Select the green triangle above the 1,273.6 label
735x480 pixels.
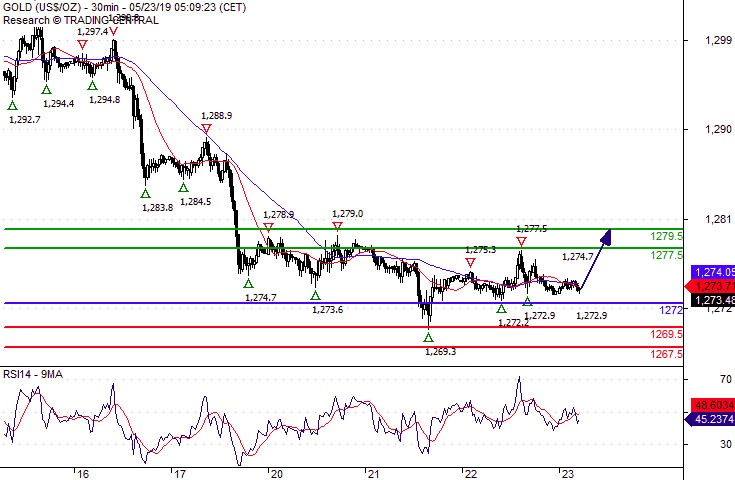(315, 295)
